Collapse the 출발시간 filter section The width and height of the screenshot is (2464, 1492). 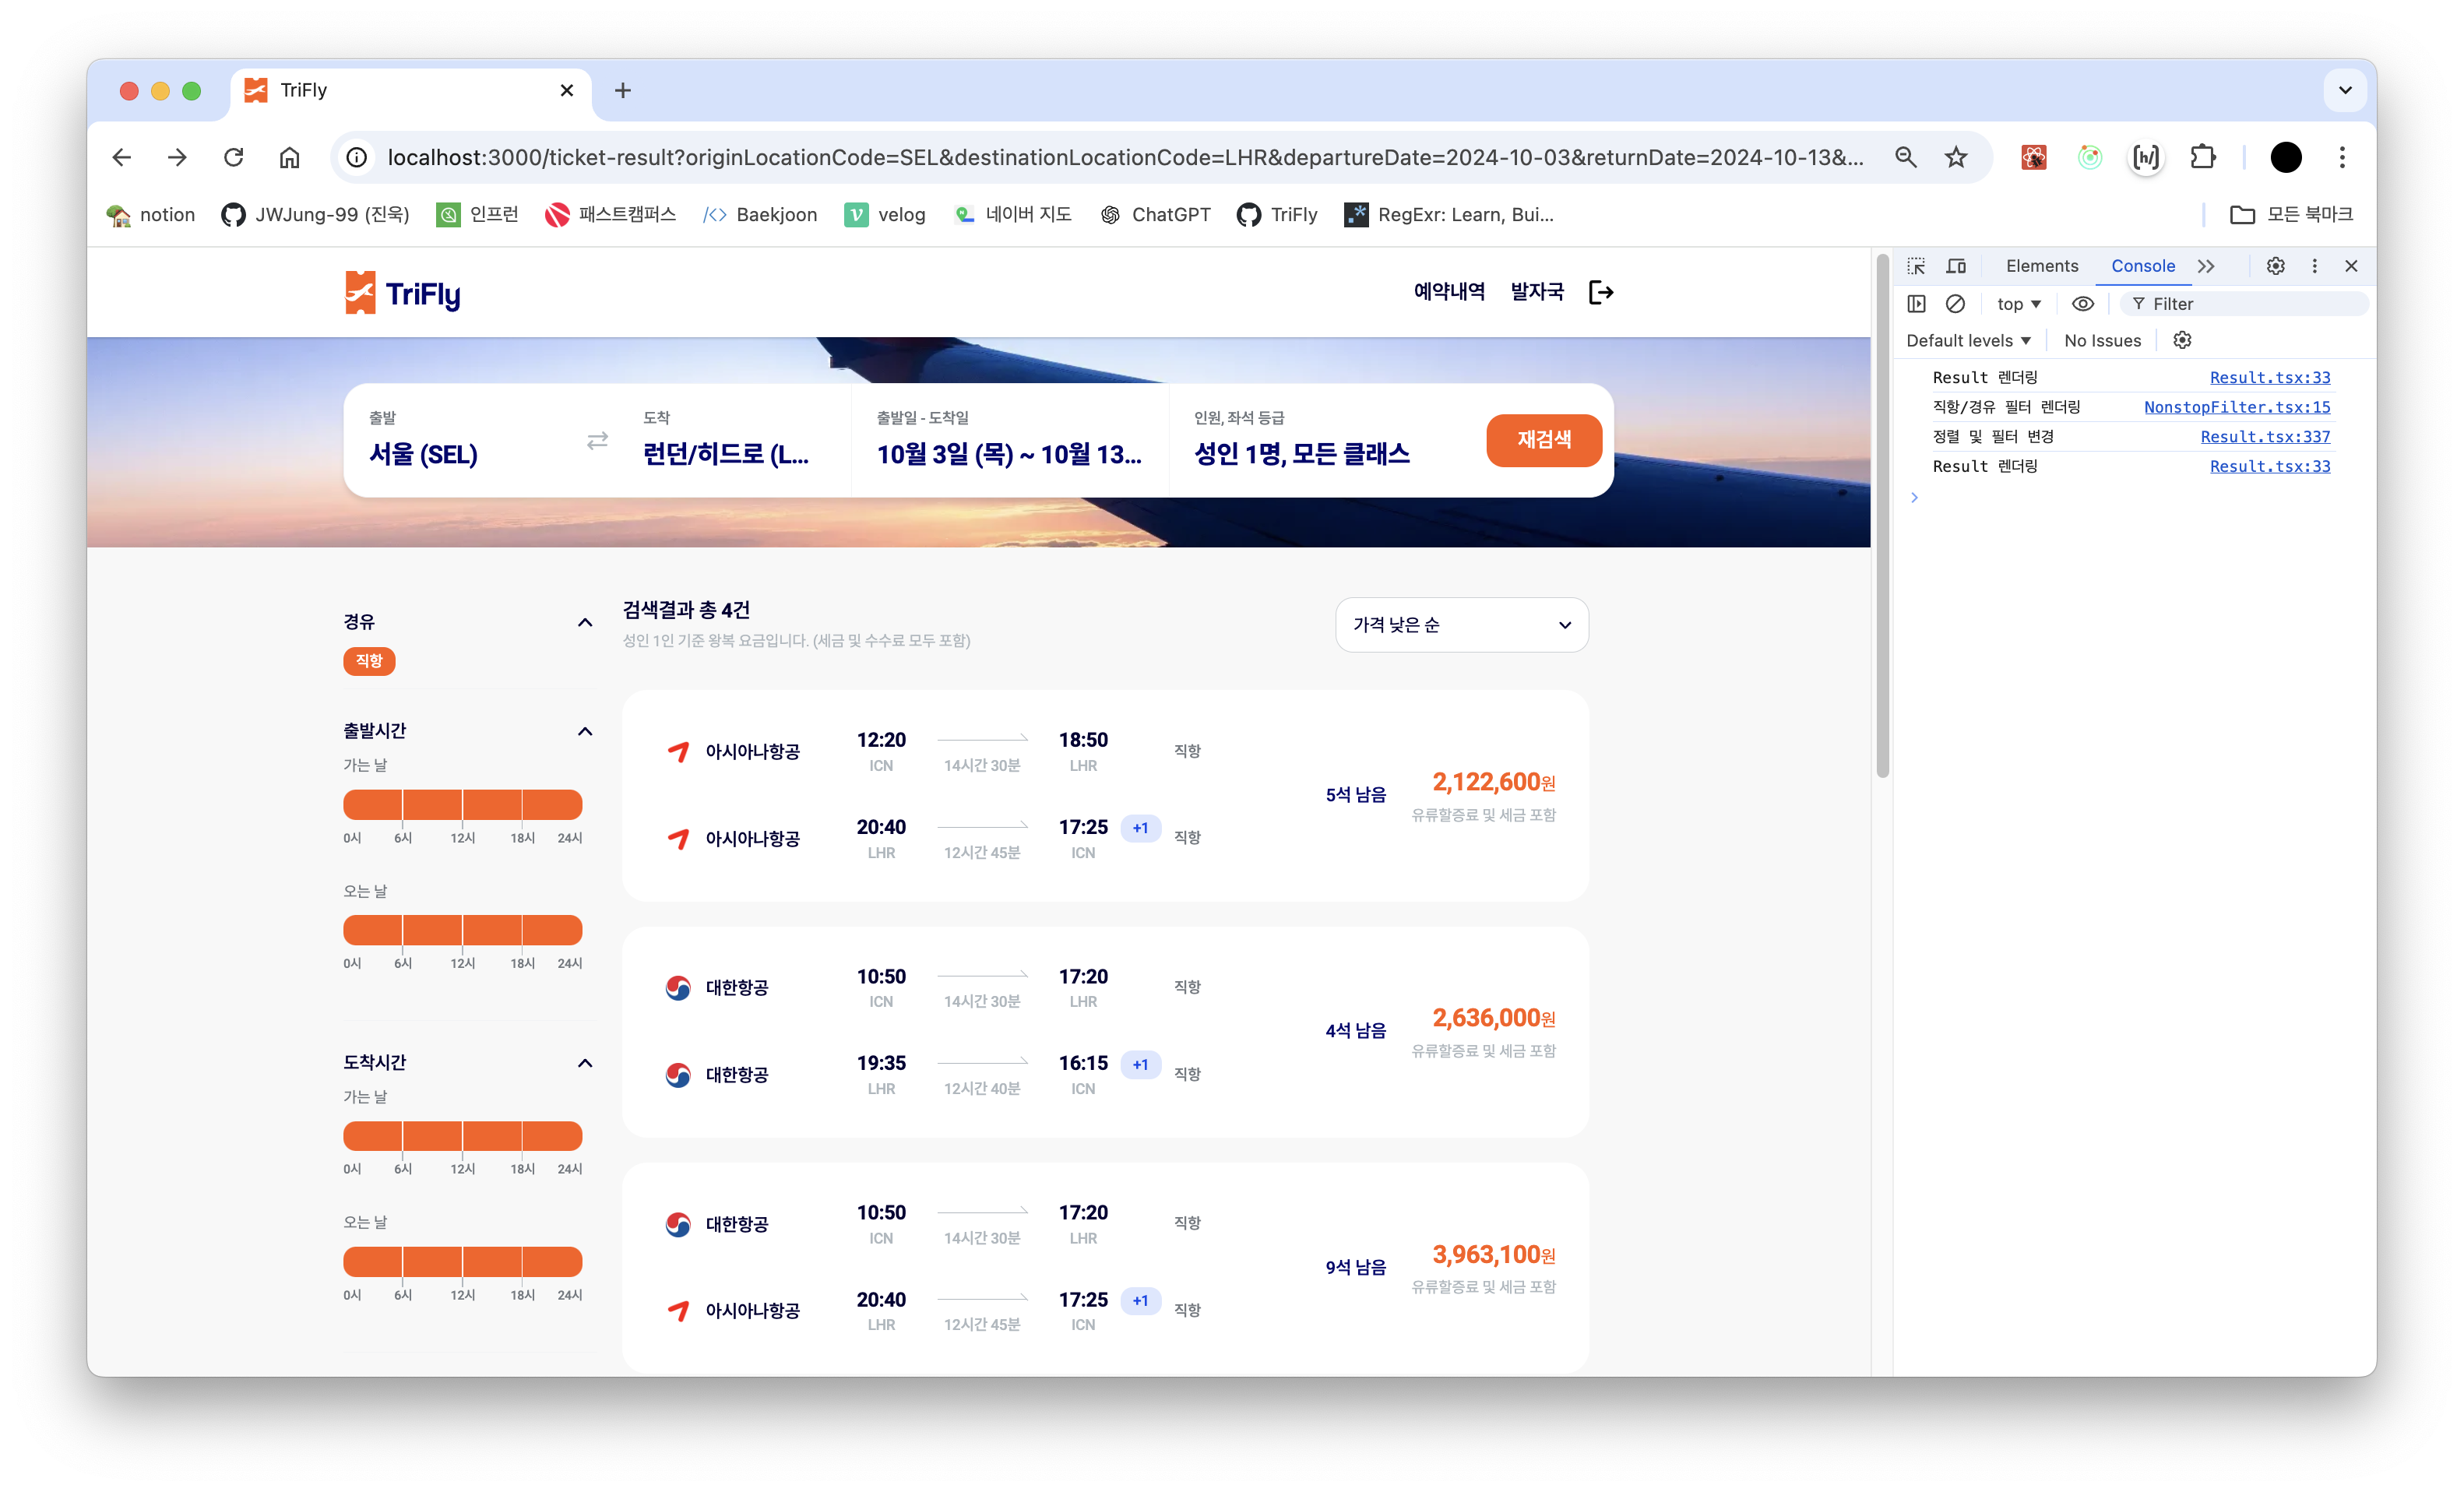coord(585,731)
